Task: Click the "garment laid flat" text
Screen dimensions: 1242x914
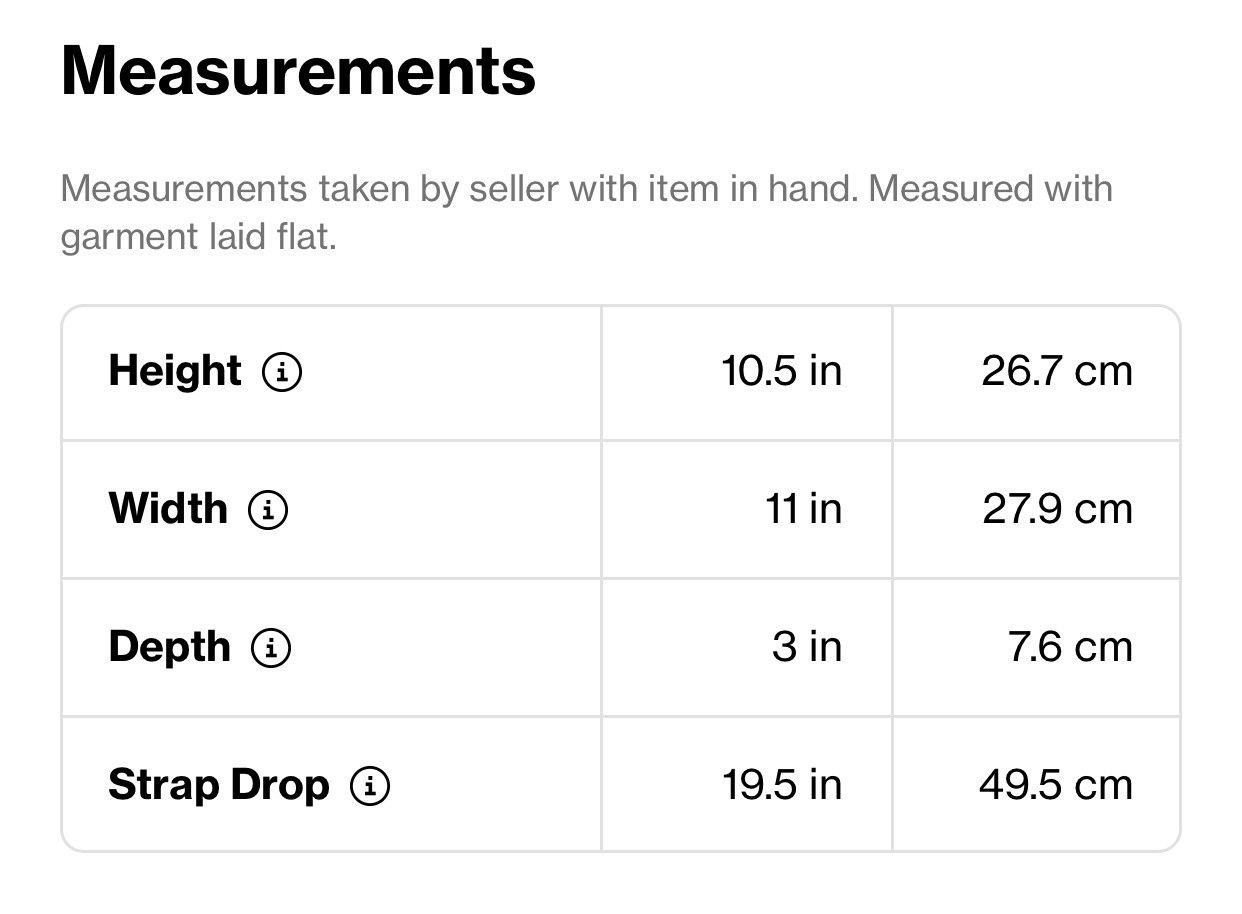Action: pyautogui.click(x=198, y=238)
